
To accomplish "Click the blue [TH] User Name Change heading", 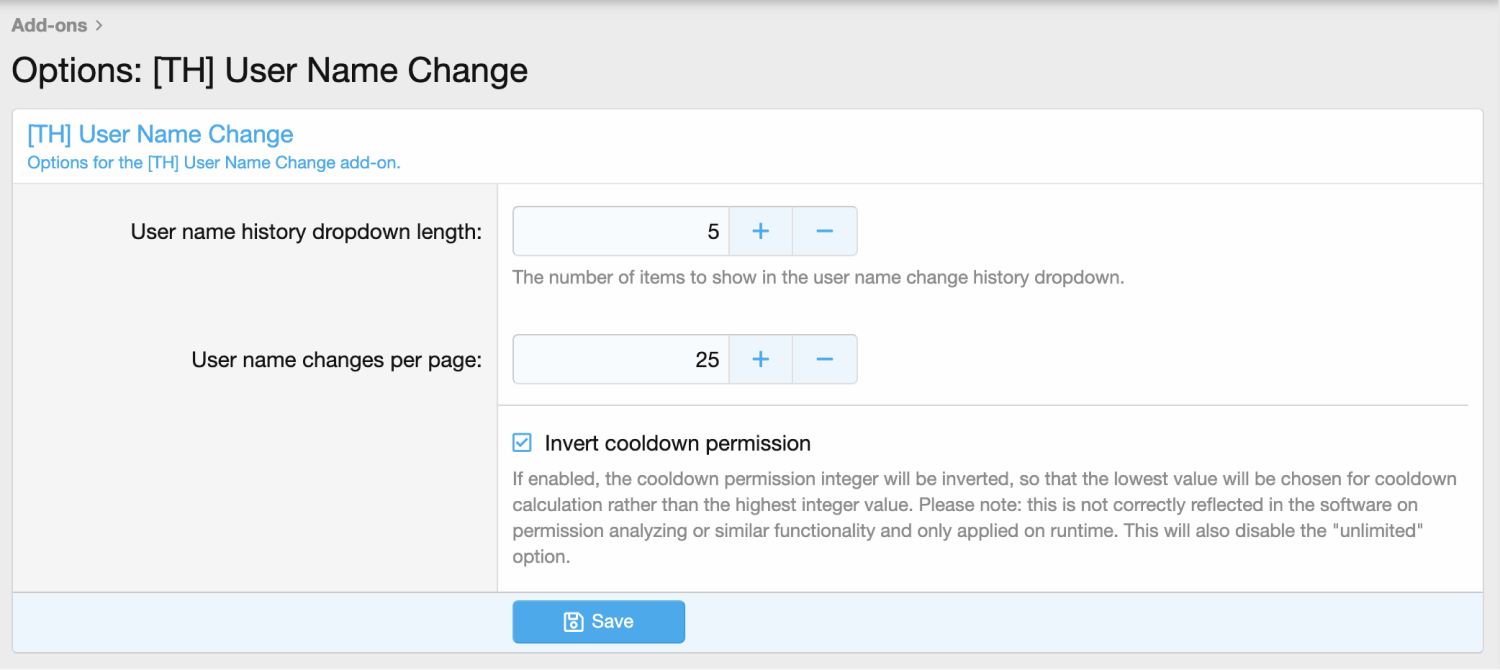I will tap(160, 134).
